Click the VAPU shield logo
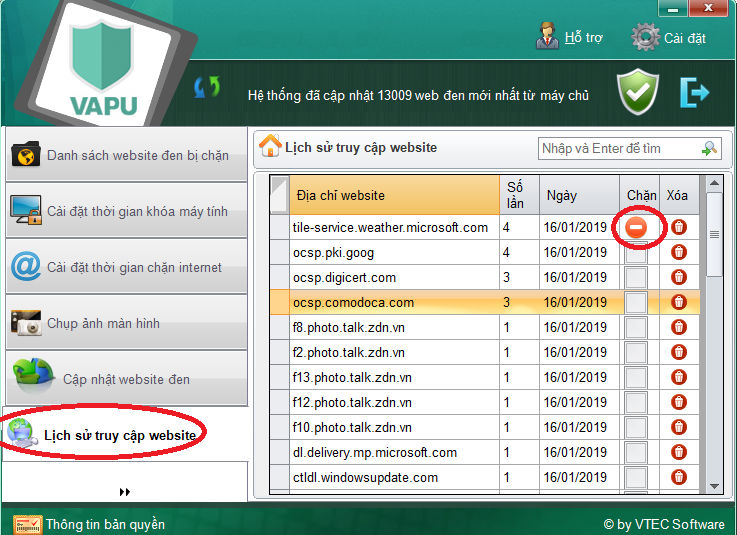 click(103, 66)
